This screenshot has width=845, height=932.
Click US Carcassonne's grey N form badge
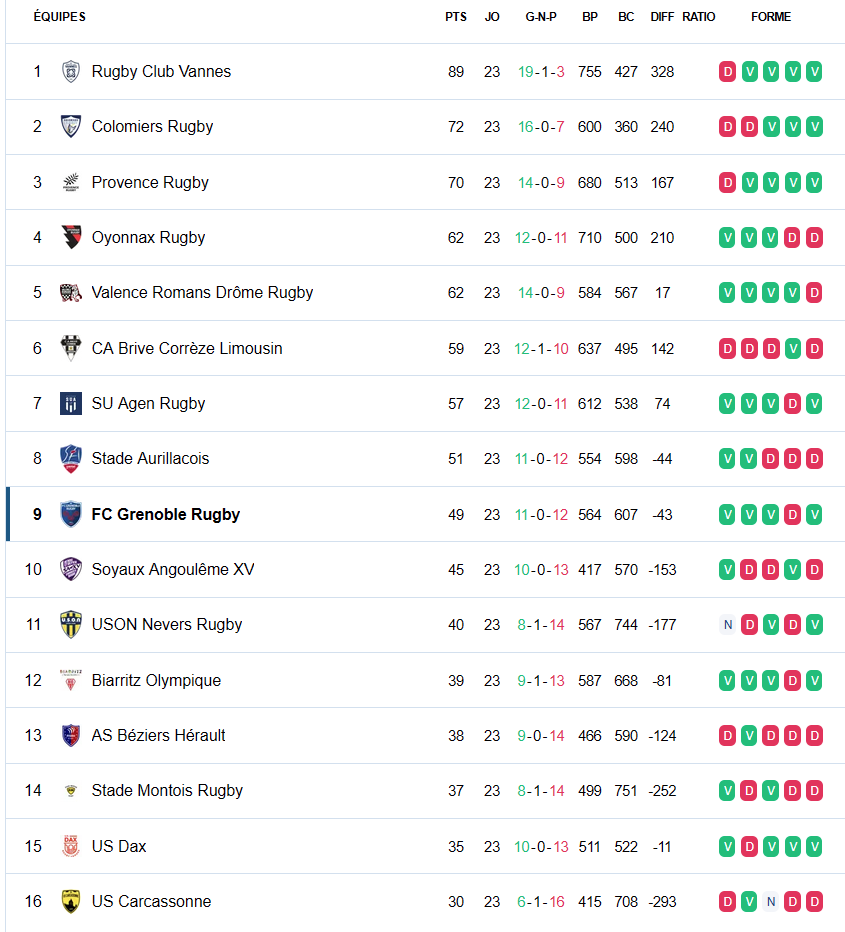click(x=771, y=902)
